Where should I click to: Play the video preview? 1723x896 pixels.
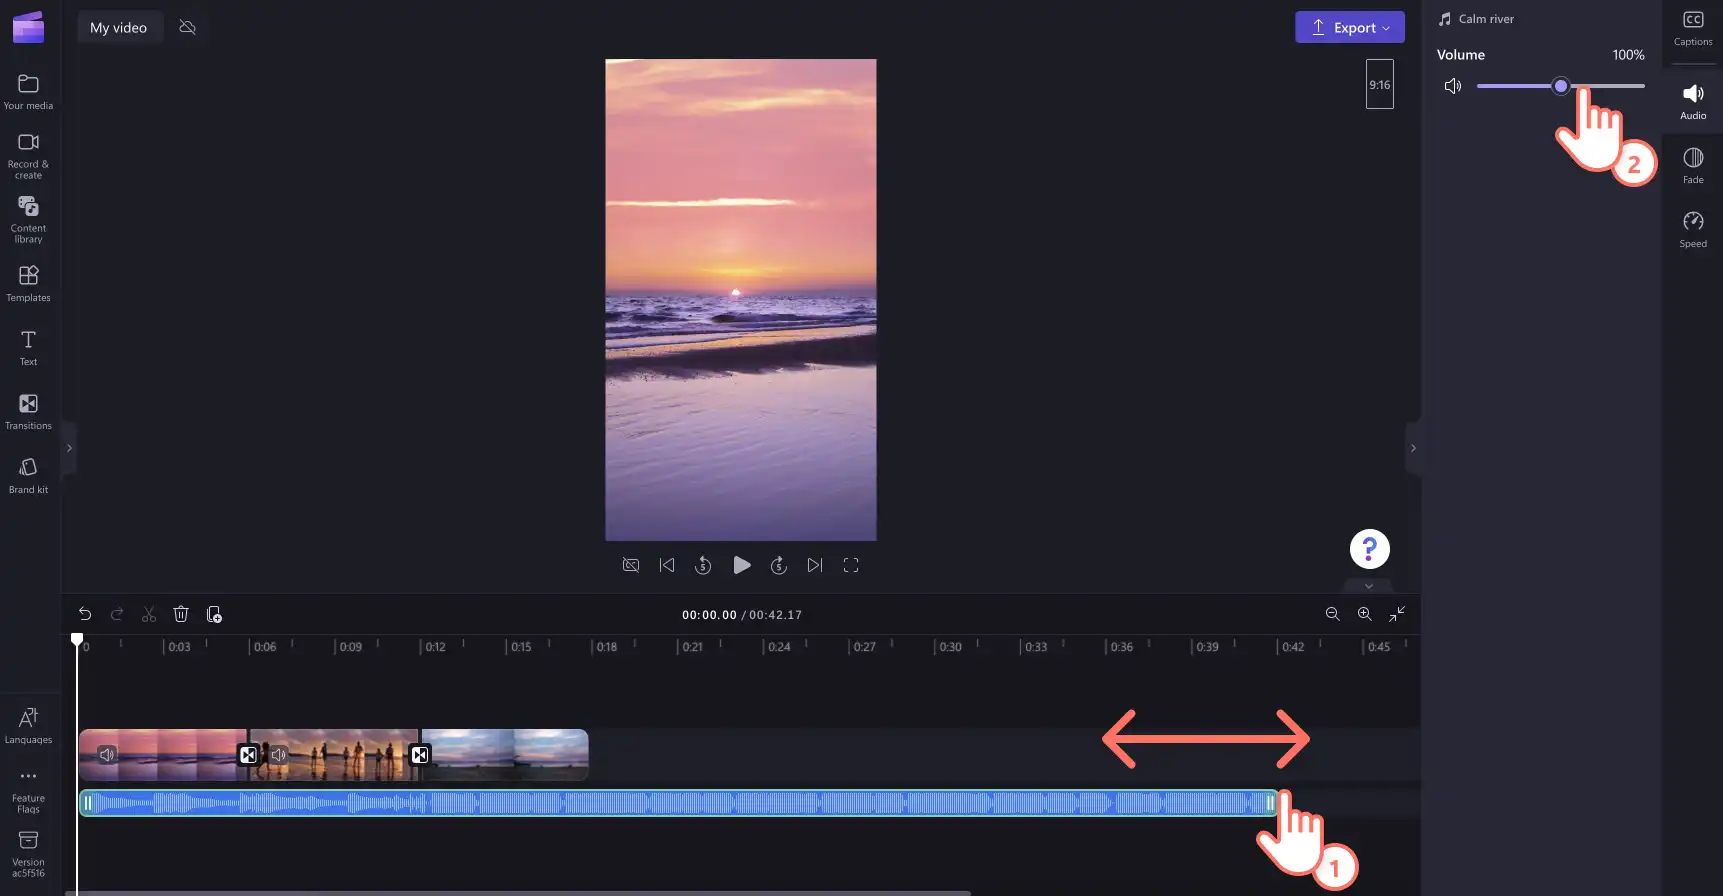741,565
